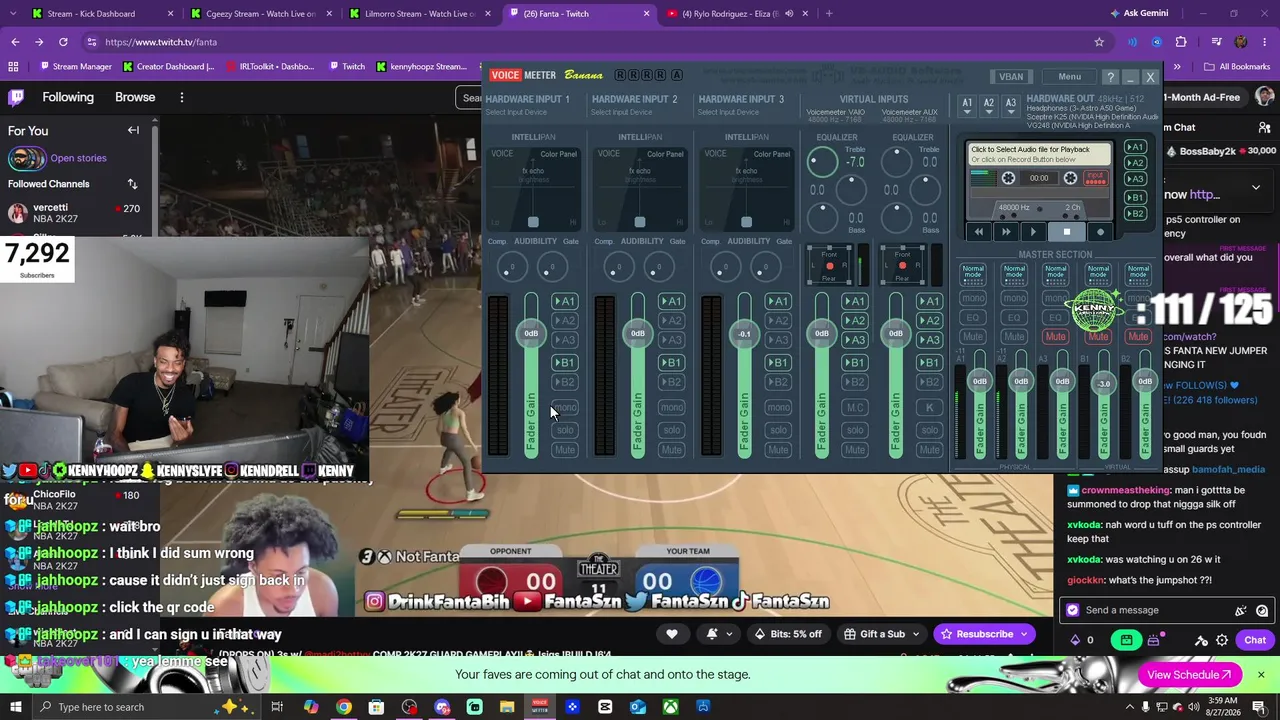Screen dimensions: 1280x720
Task: Switch to the Lilmorro Stream tab
Action: pos(419,14)
